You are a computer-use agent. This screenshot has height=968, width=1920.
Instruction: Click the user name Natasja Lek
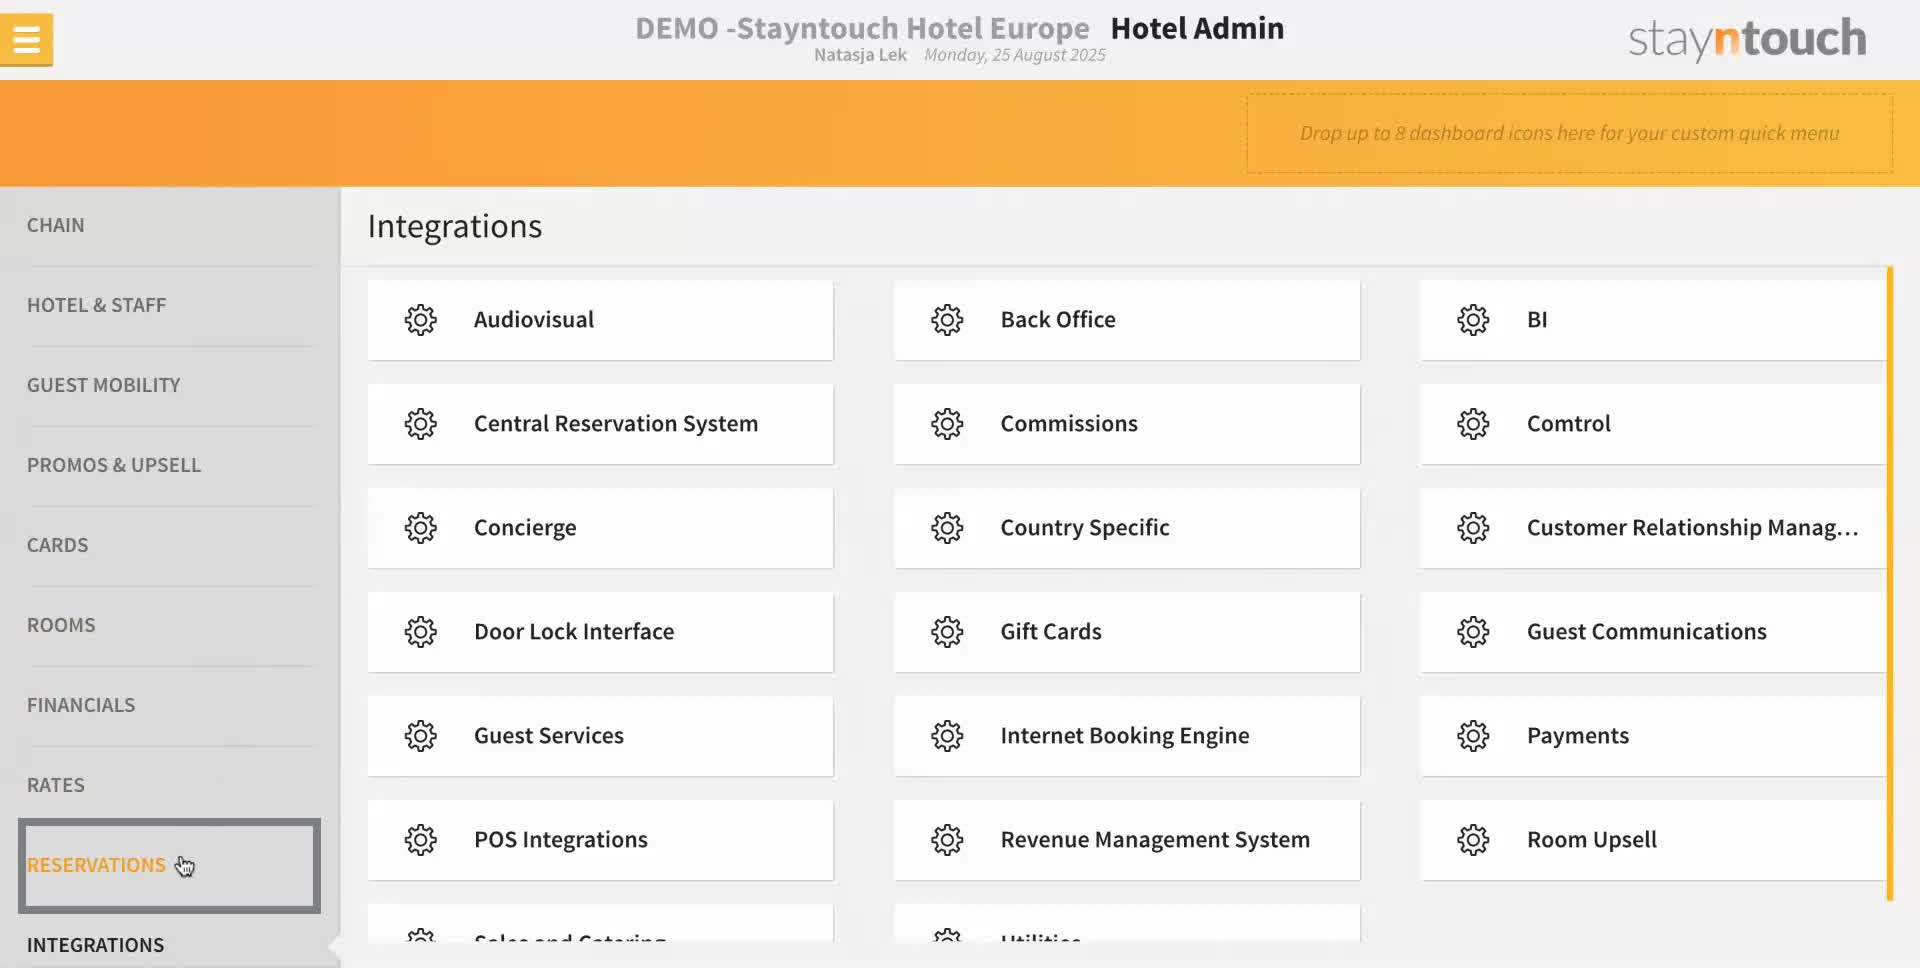pos(860,55)
